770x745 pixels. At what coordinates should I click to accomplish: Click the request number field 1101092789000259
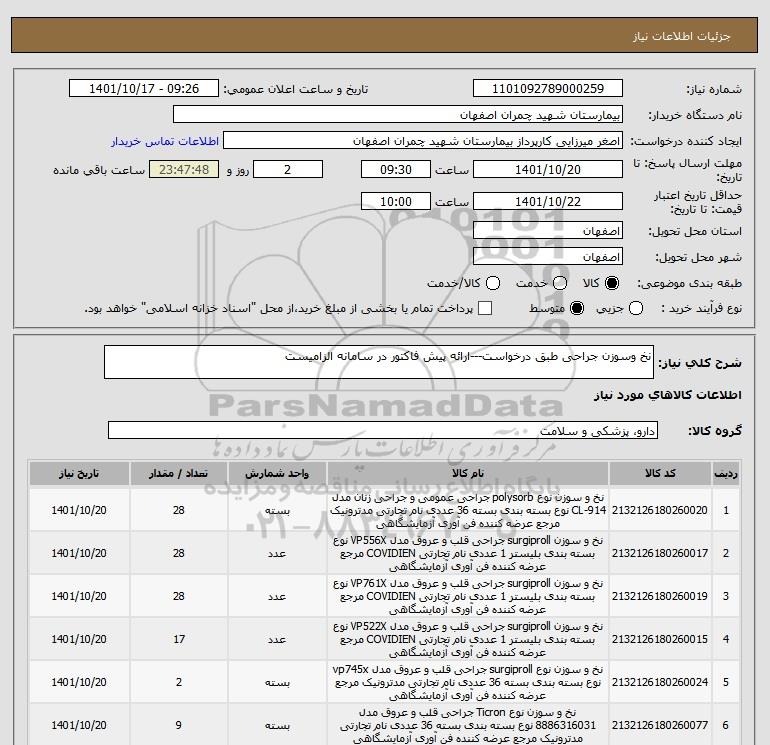[x=548, y=89]
